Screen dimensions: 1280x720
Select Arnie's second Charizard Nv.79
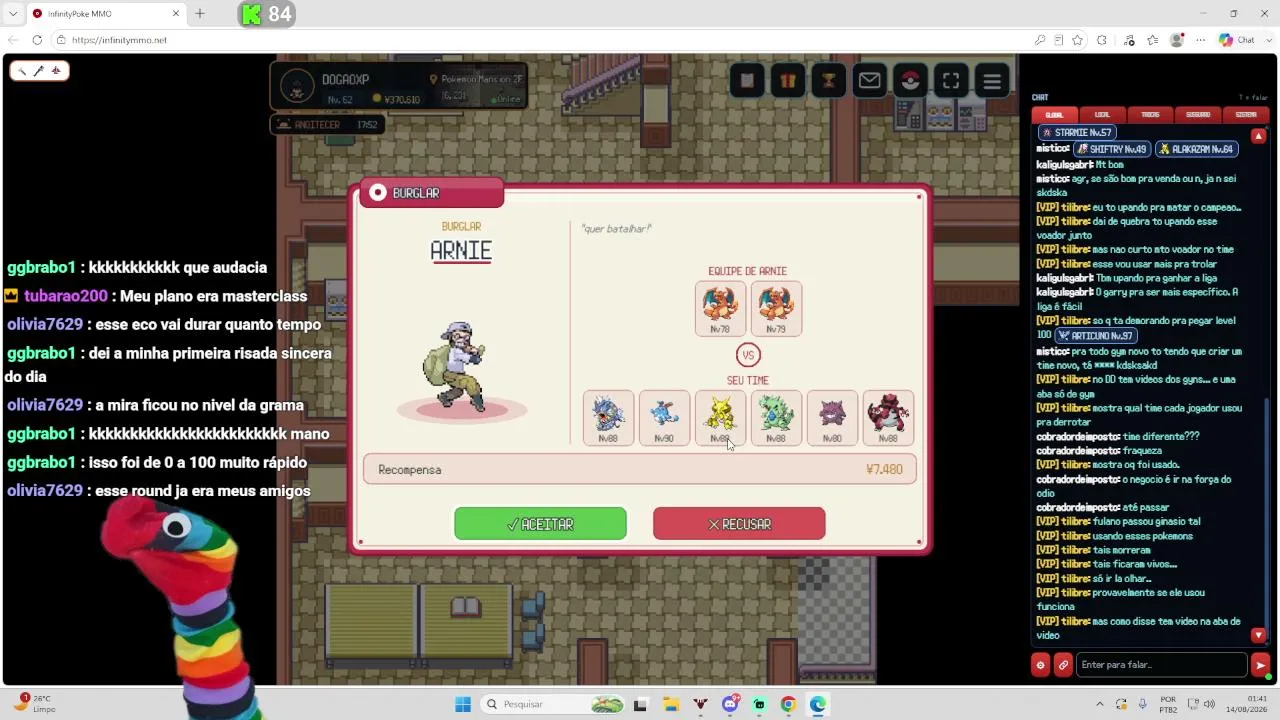776,309
